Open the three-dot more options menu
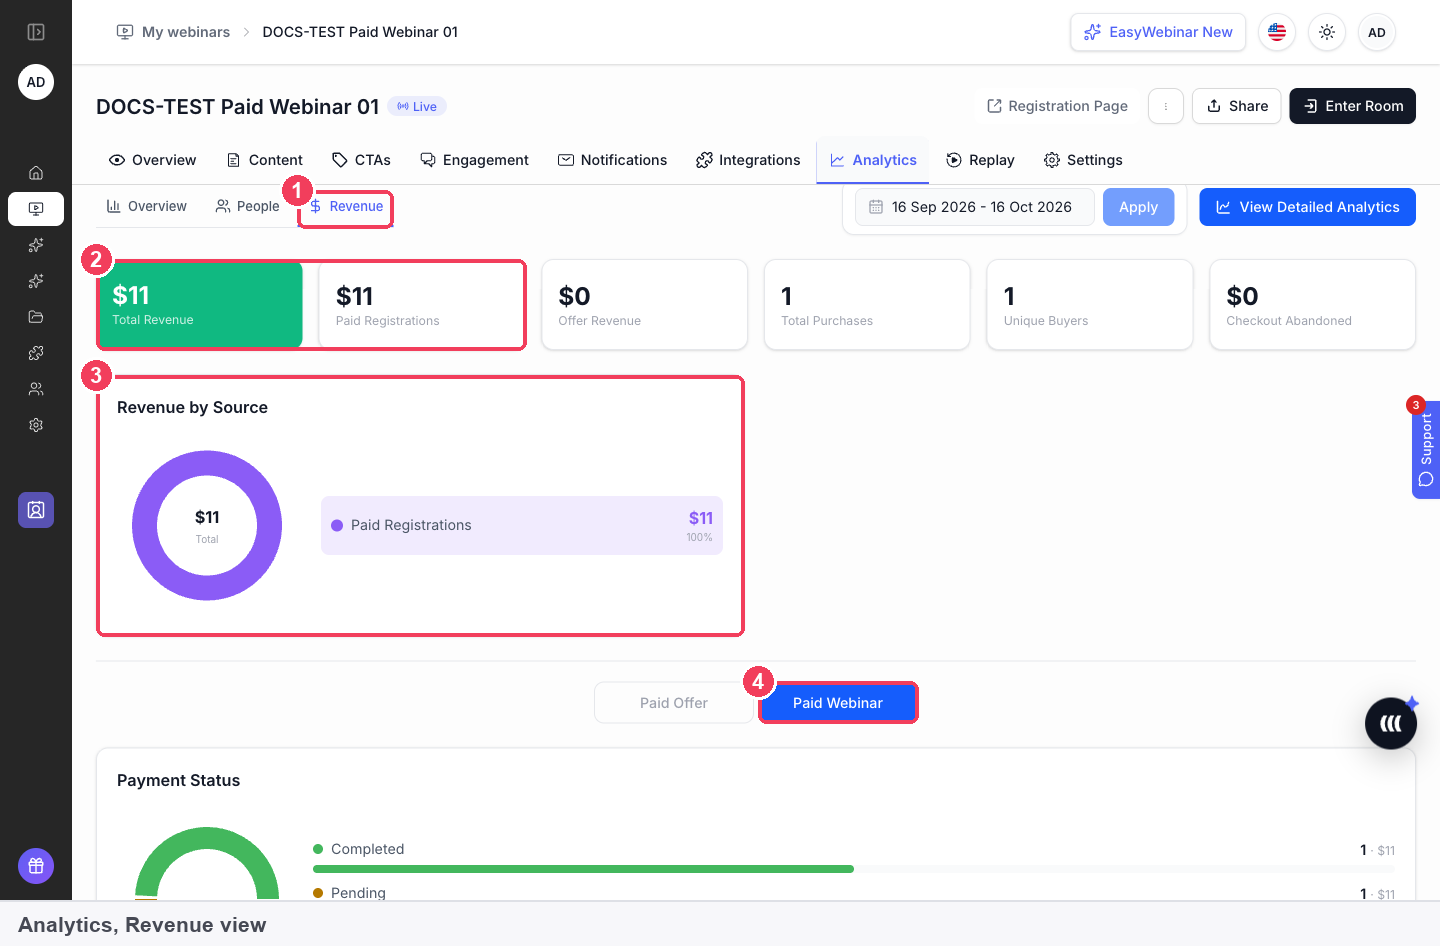The image size is (1440, 946). click(x=1166, y=106)
